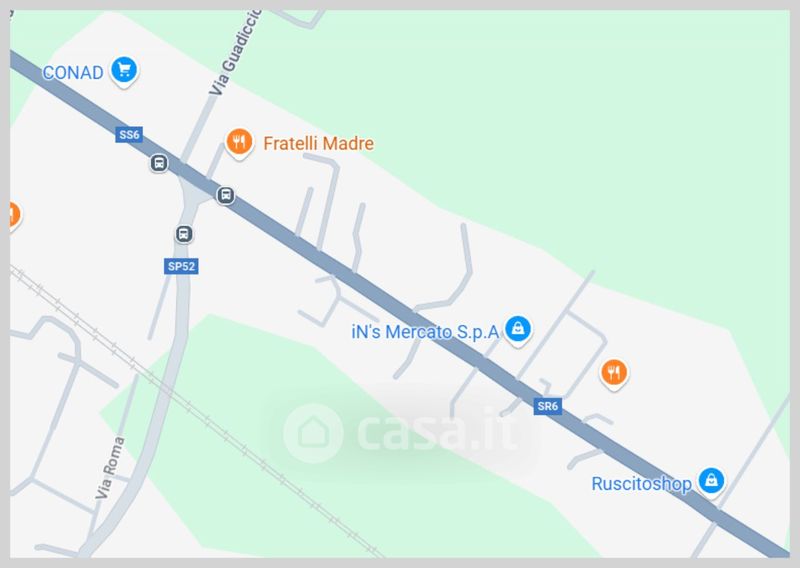The height and width of the screenshot is (568, 800).
Task: Click the Via Roma street label
Action: (x=110, y=468)
